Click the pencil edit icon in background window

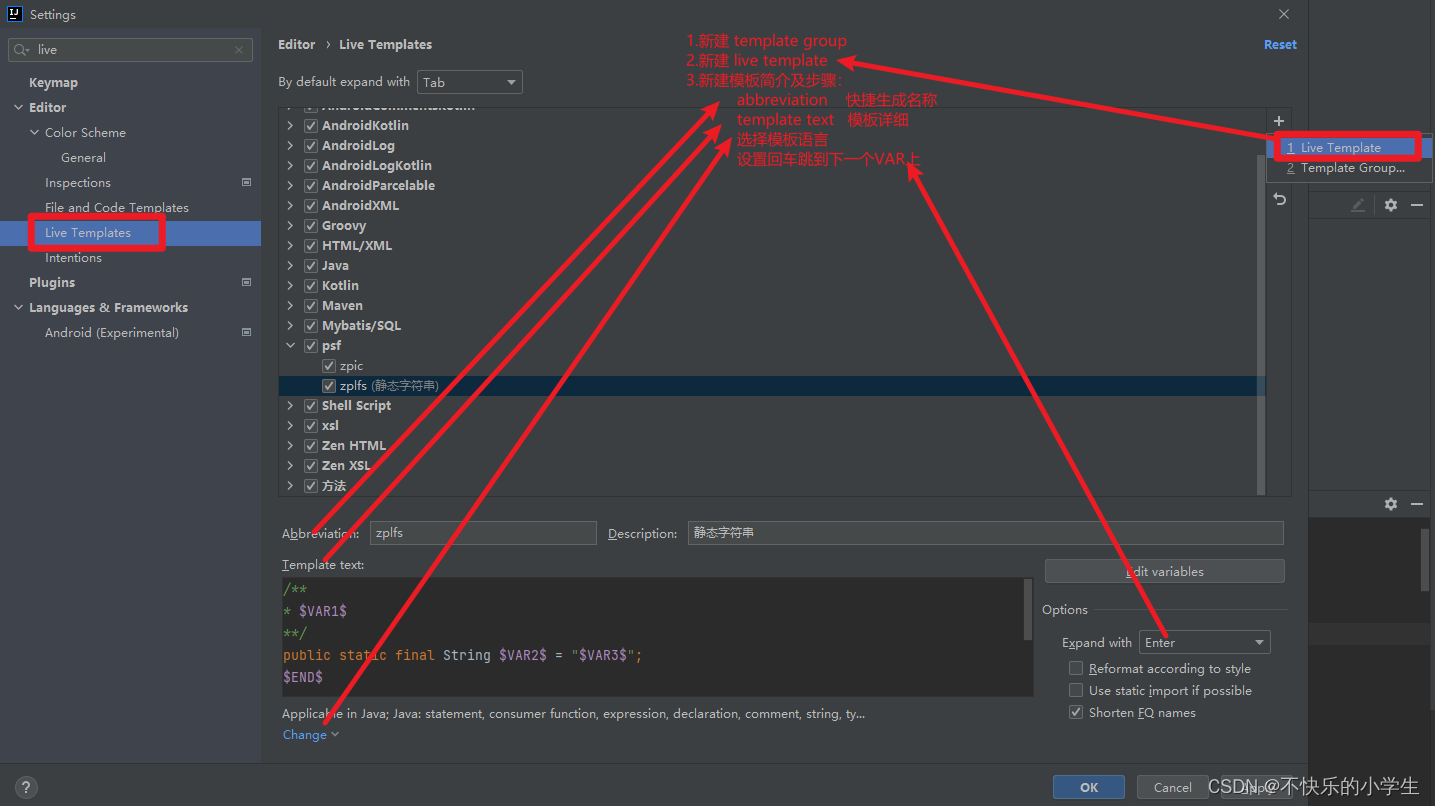(1358, 205)
